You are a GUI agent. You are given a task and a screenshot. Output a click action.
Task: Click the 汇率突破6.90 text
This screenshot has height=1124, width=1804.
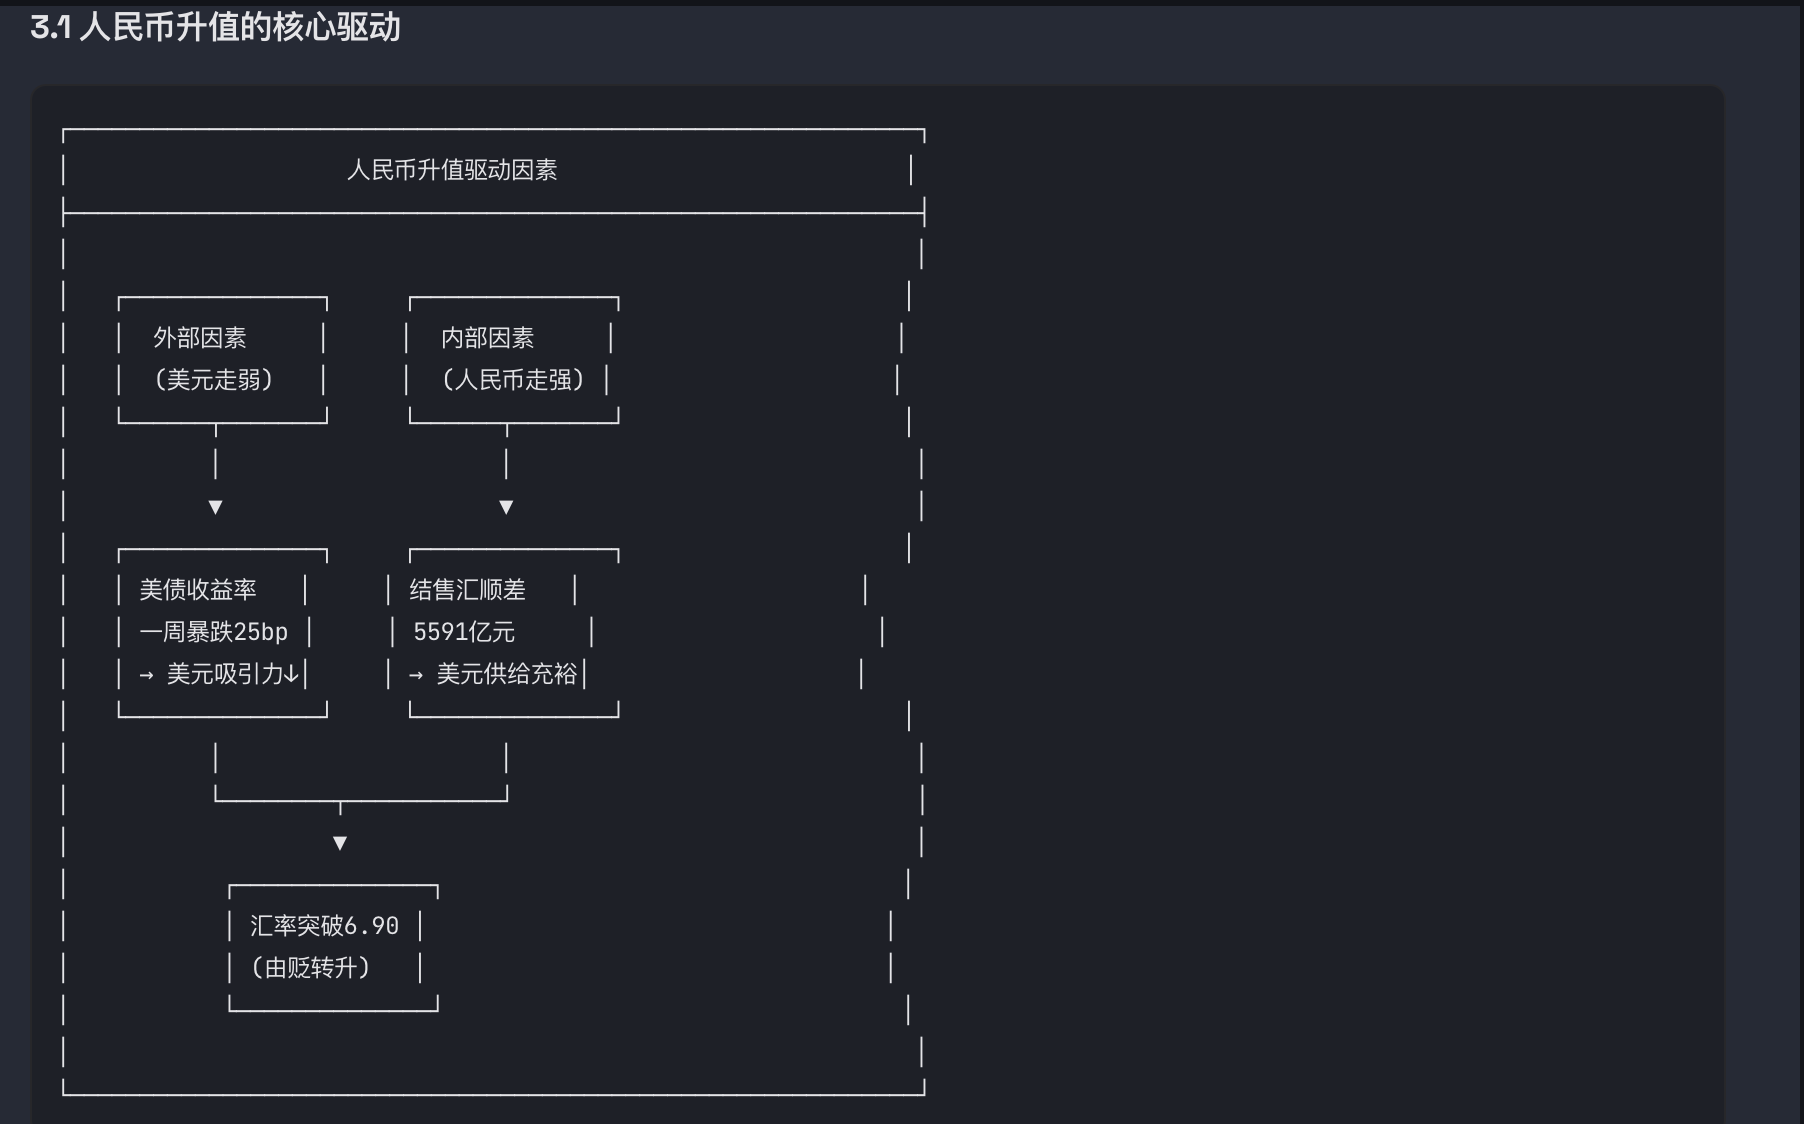(x=324, y=926)
